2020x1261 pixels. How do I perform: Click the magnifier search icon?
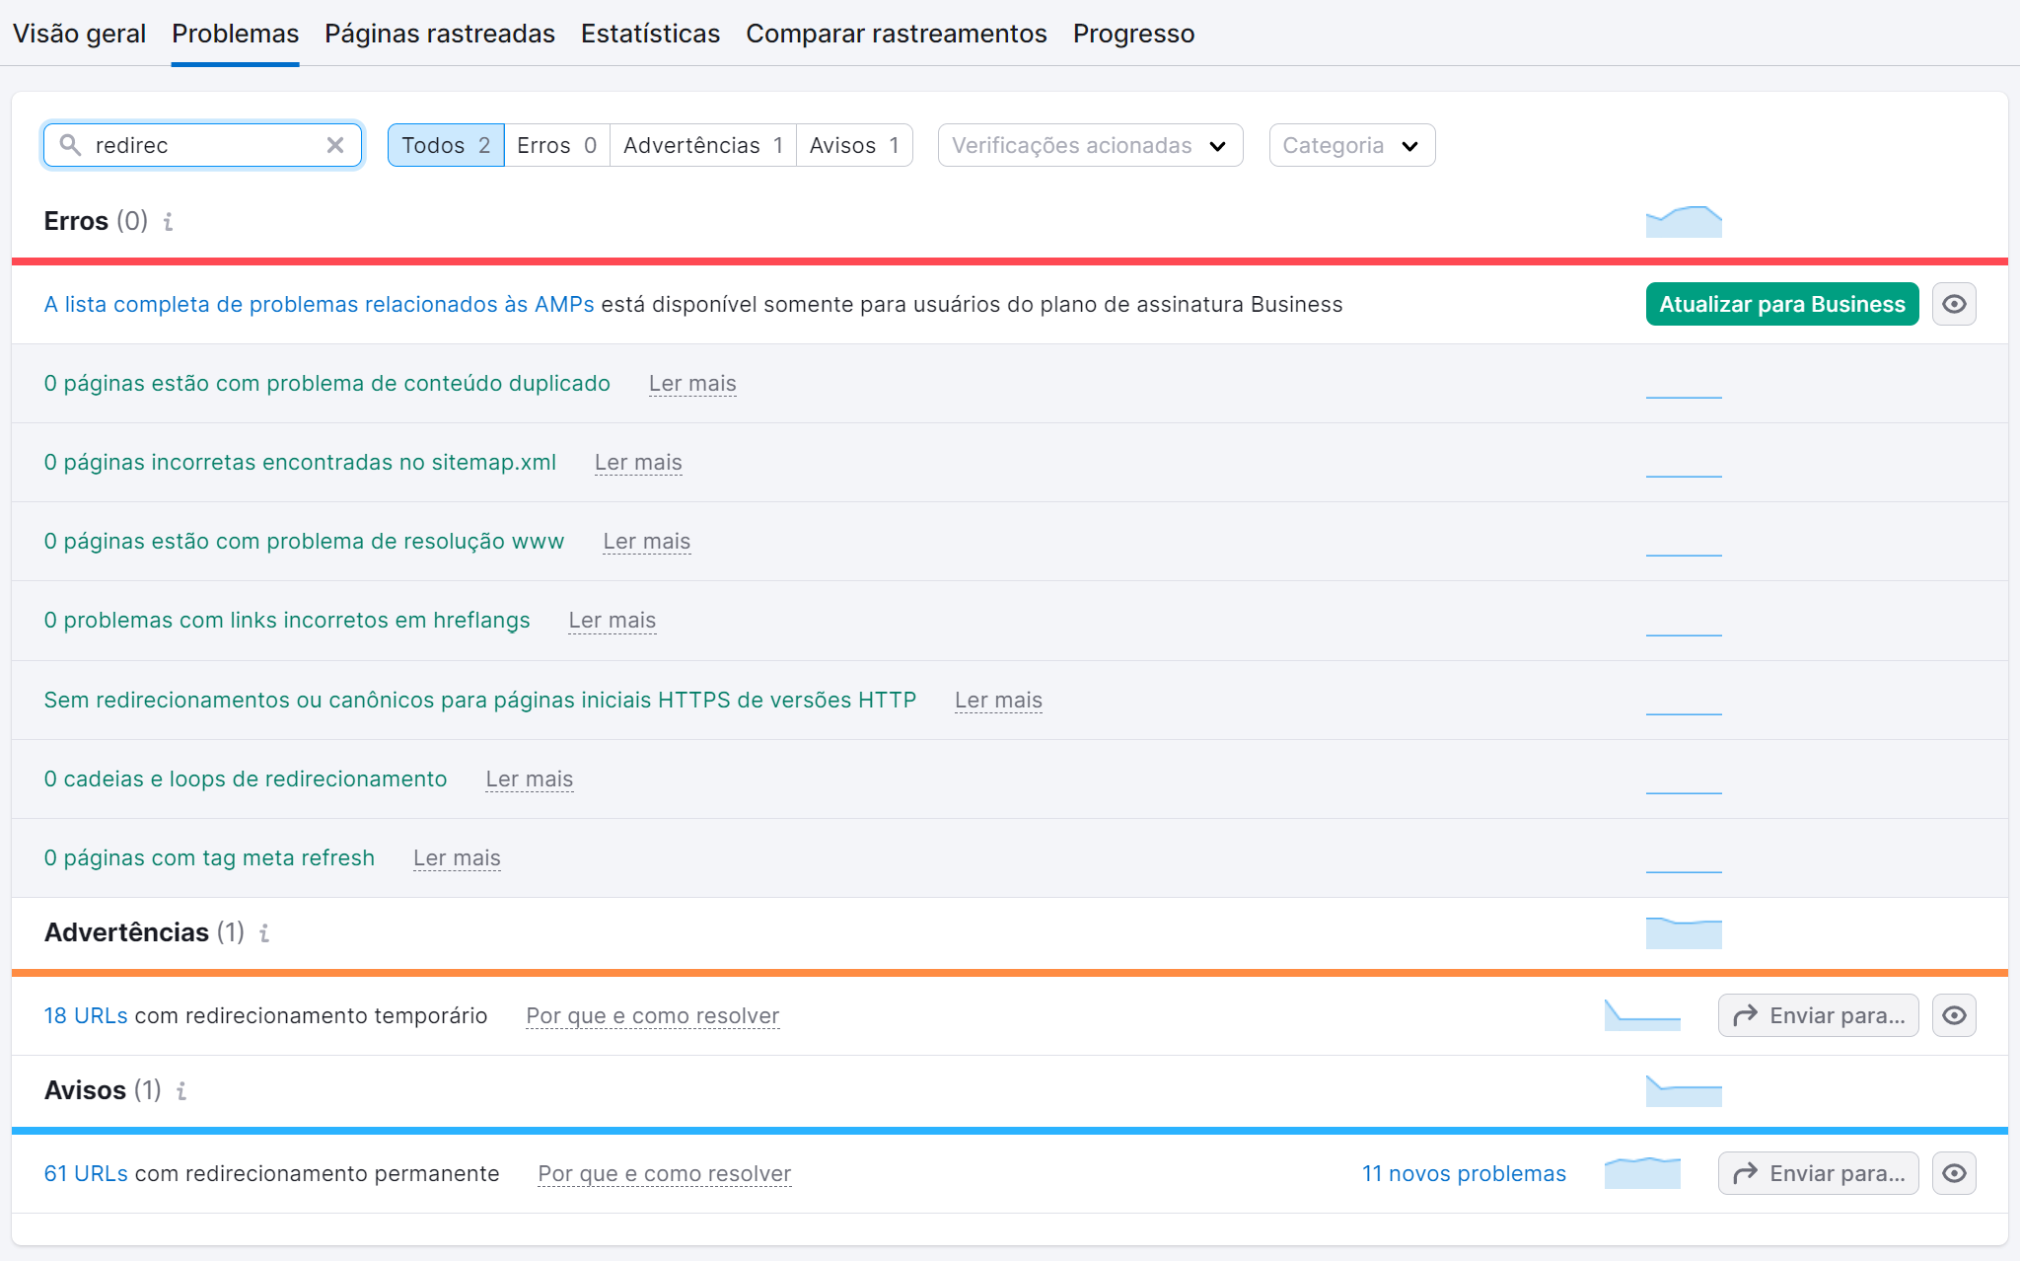[x=70, y=145]
